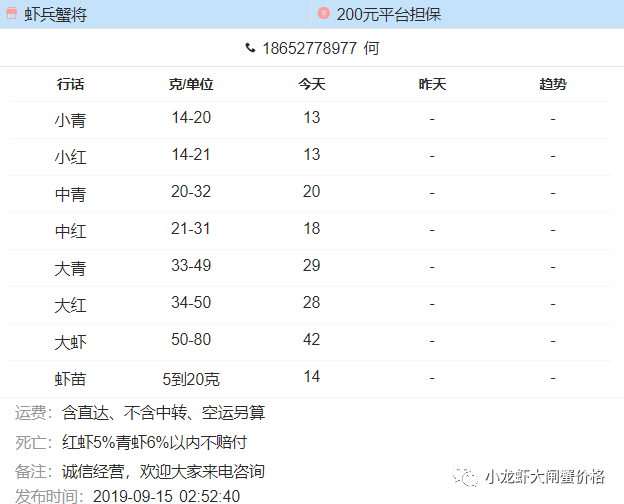Select the 小红 row name
This screenshot has height=504, width=624.
[70, 157]
